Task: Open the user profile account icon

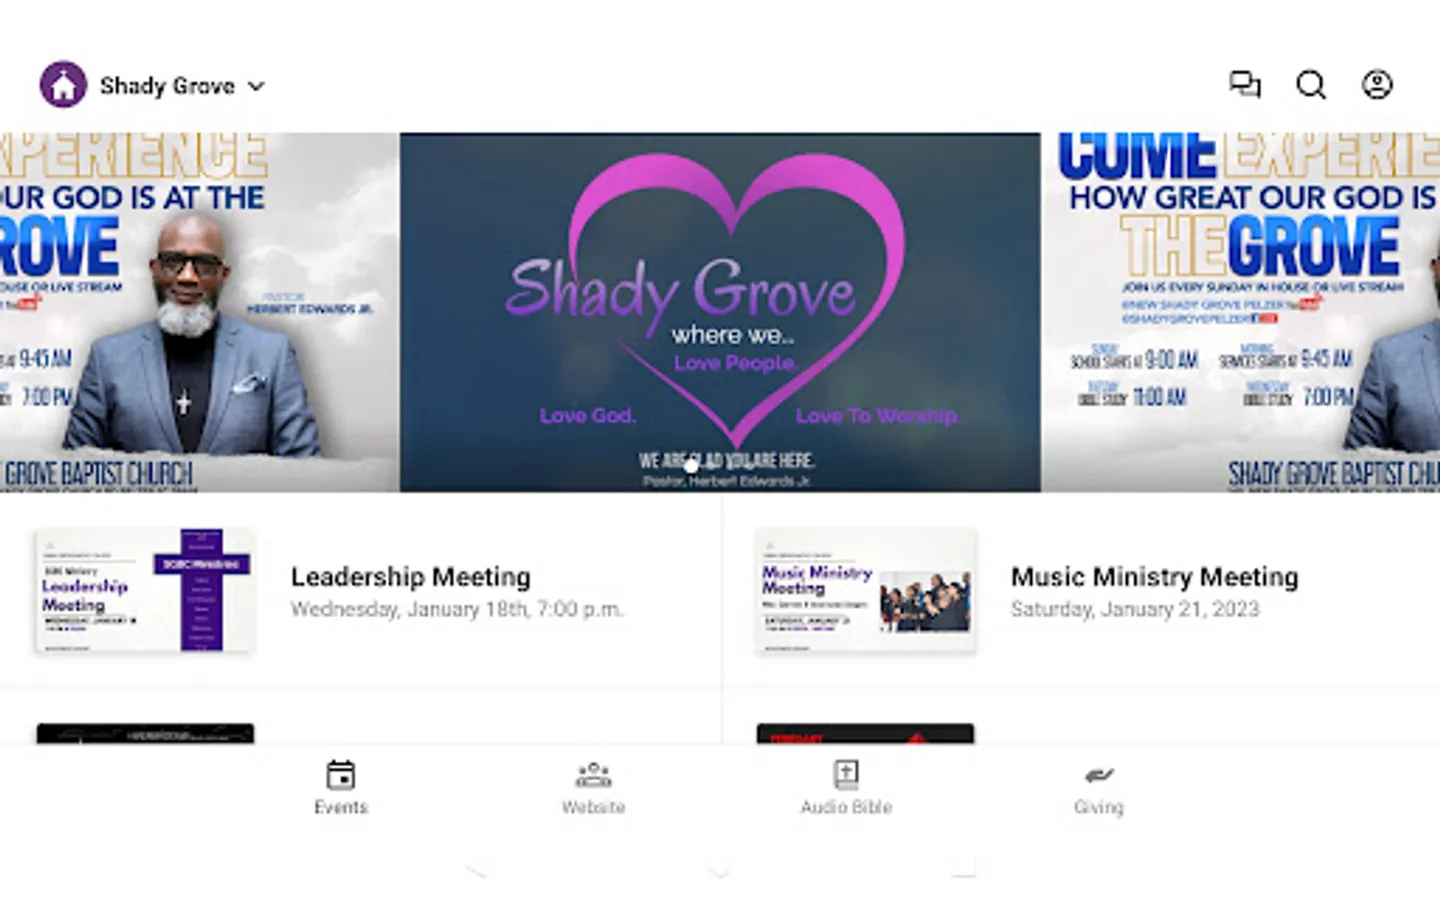Action: (x=1377, y=84)
